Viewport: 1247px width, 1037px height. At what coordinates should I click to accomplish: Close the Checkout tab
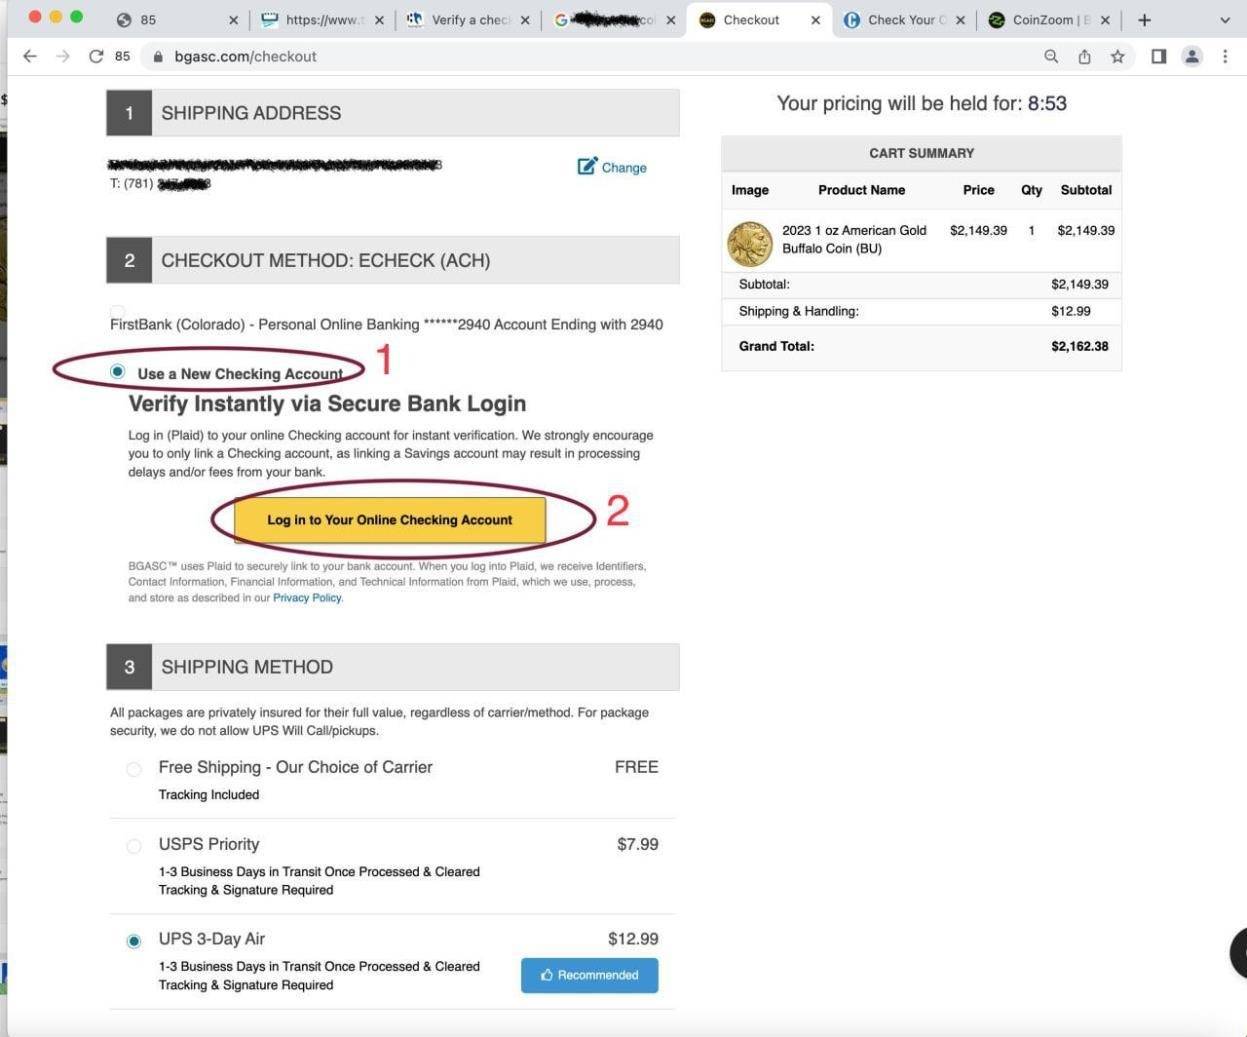[816, 20]
